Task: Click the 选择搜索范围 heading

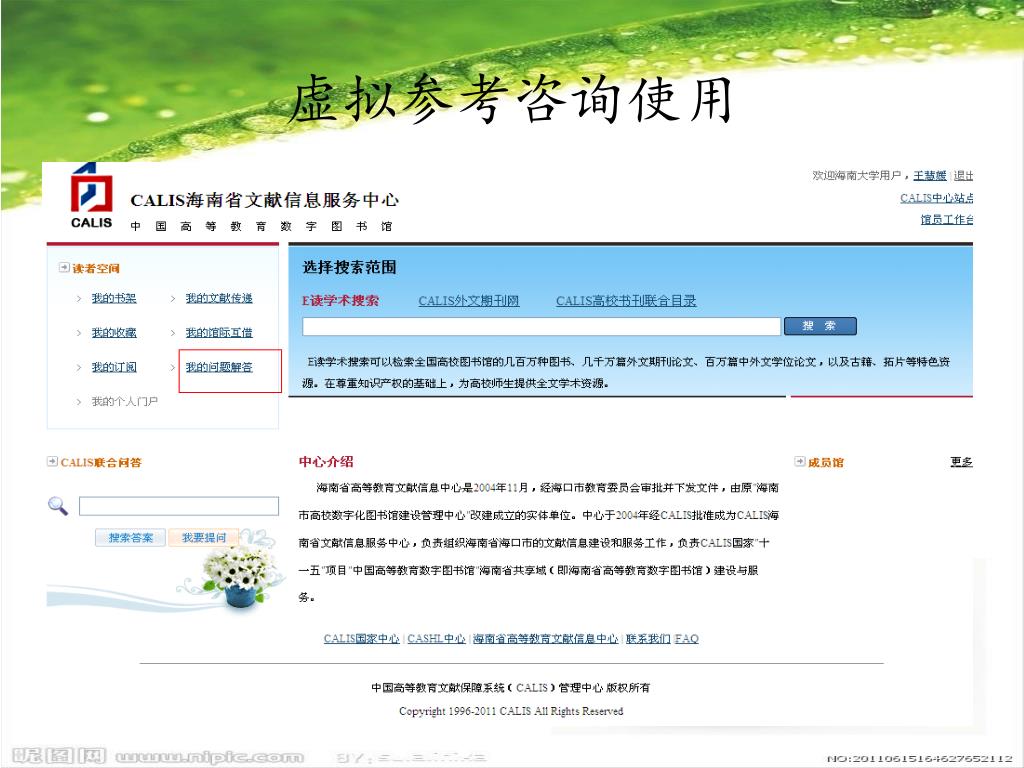Action: point(349,266)
